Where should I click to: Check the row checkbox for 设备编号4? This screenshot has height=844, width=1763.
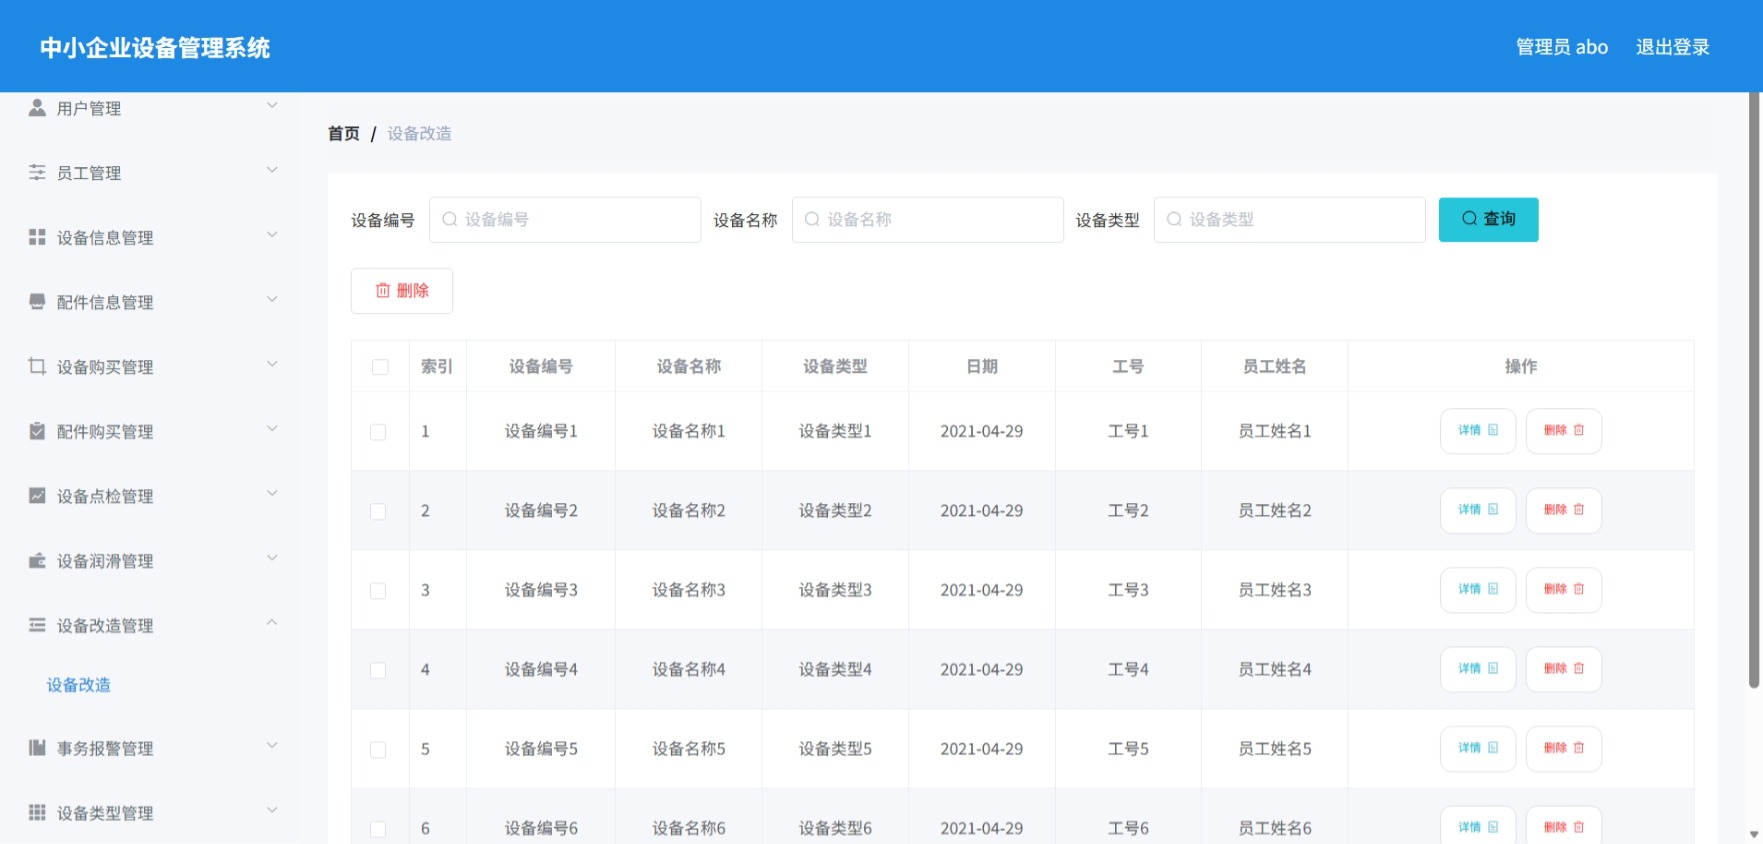[x=378, y=670]
